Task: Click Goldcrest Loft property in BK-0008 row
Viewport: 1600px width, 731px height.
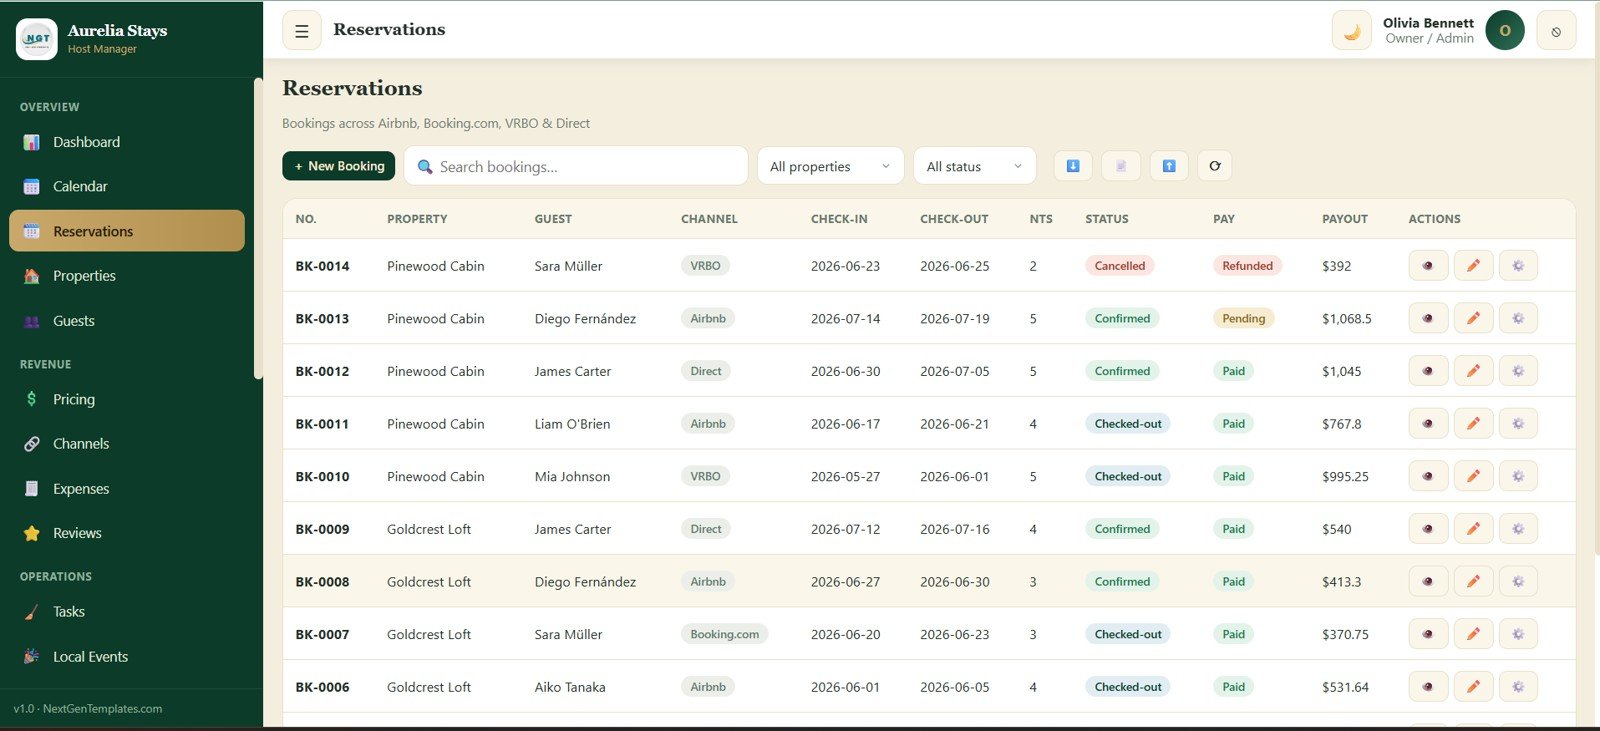Action: [429, 582]
